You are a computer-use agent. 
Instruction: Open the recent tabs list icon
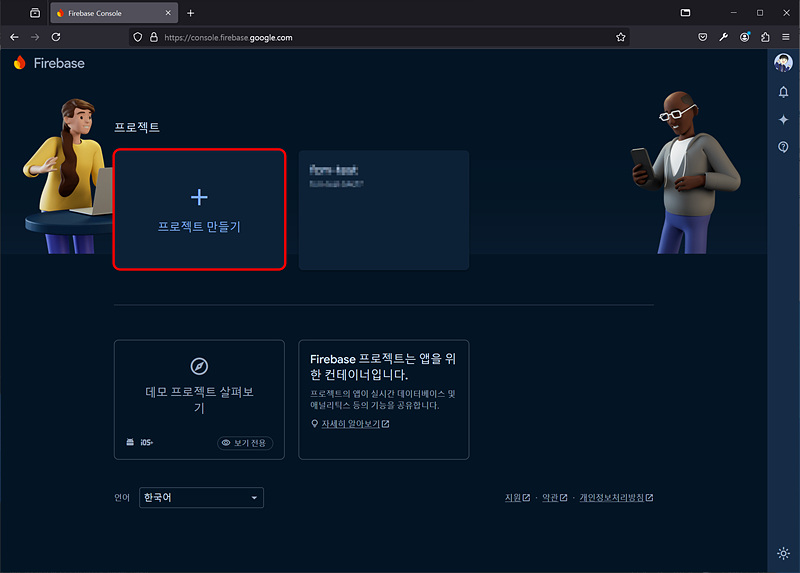(x=35, y=13)
